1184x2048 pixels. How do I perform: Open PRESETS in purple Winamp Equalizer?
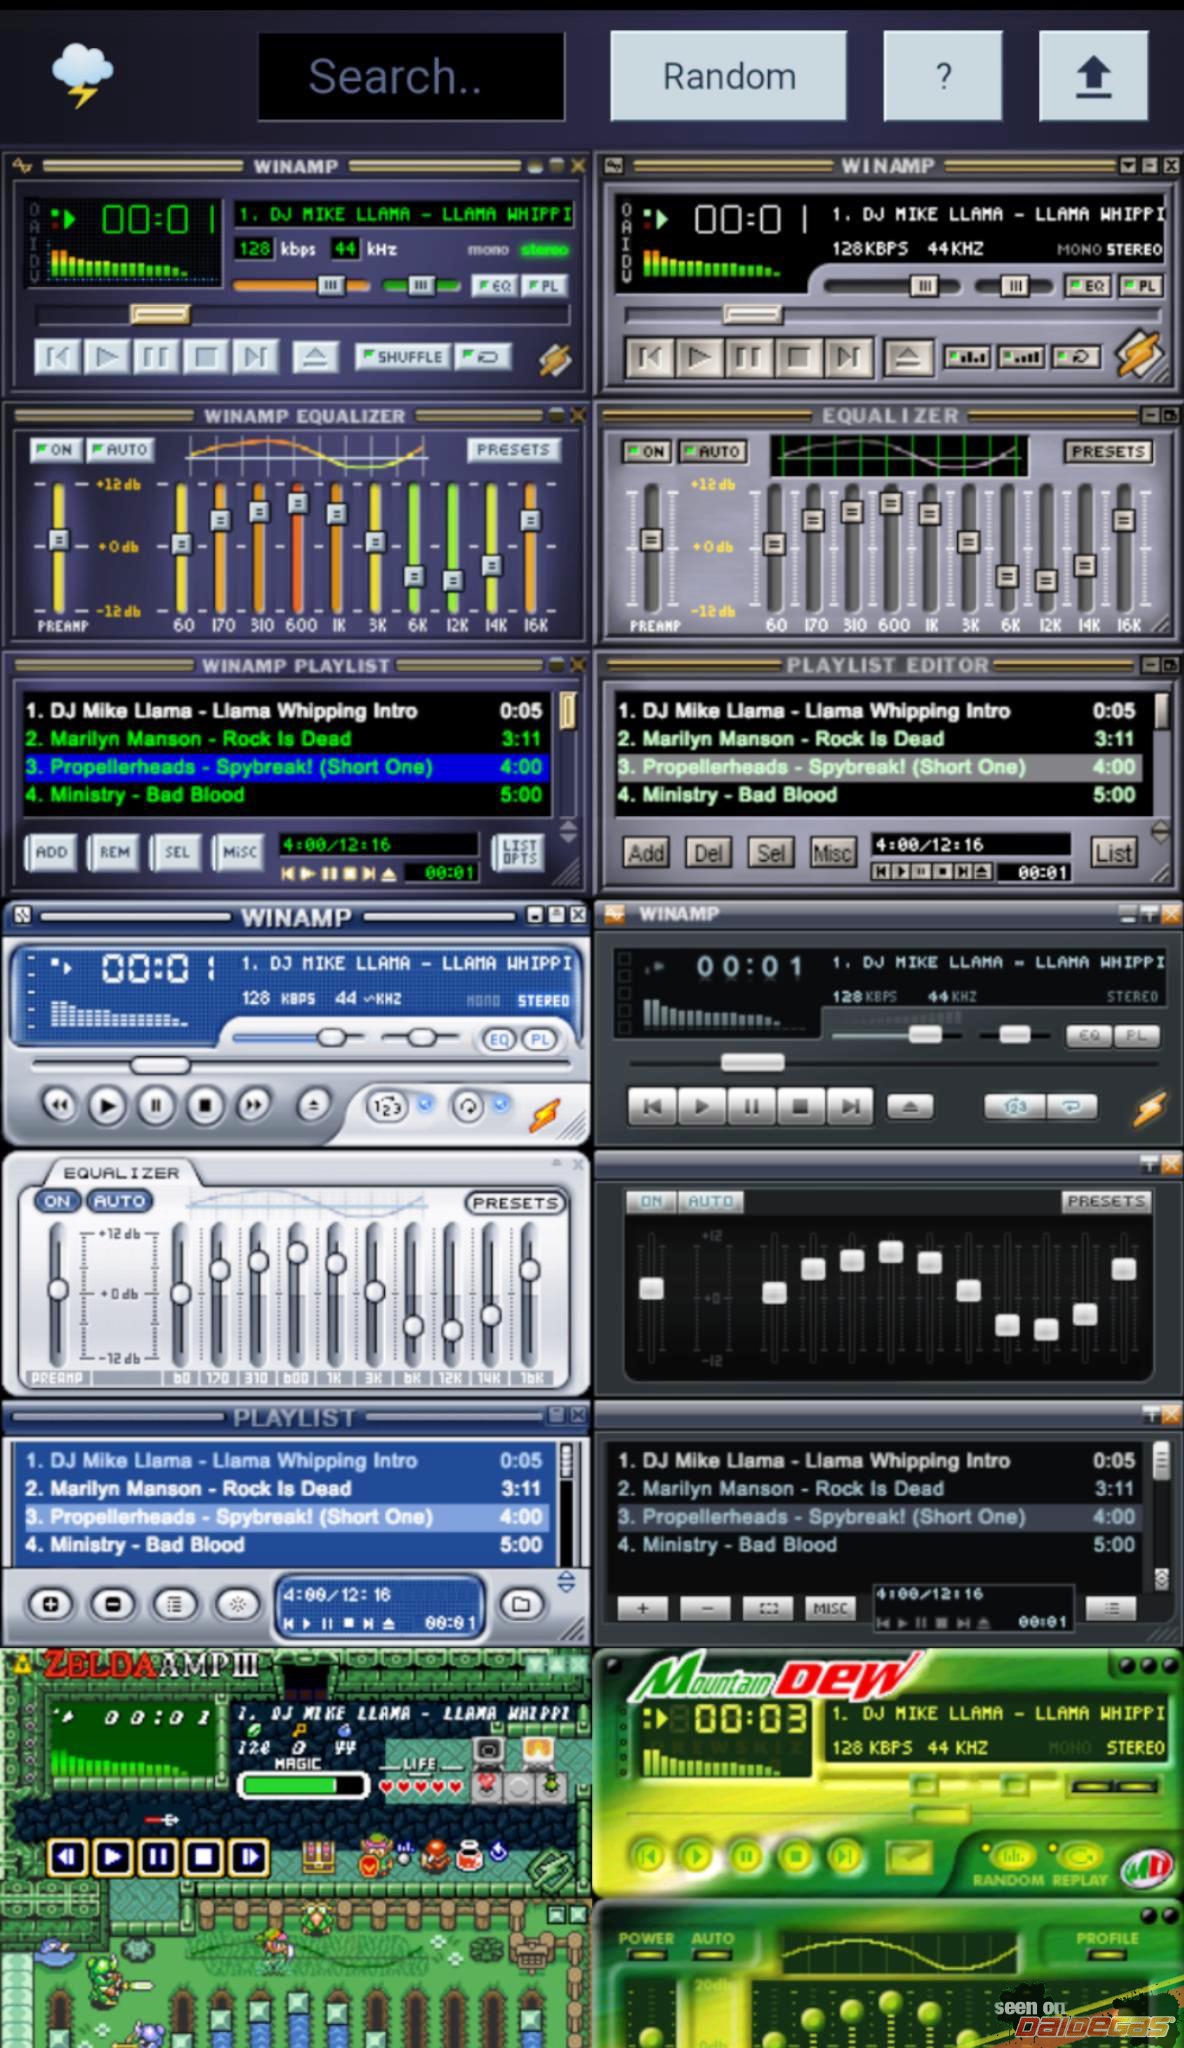(x=512, y=450)
